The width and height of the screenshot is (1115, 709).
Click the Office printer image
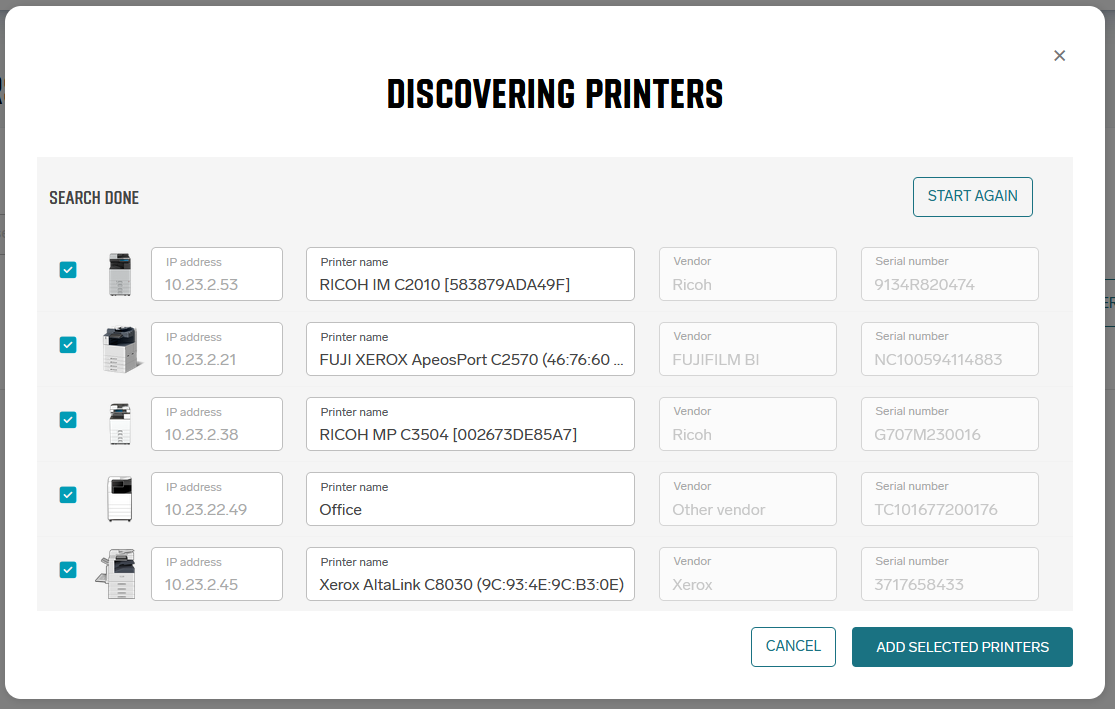[120, 499]
